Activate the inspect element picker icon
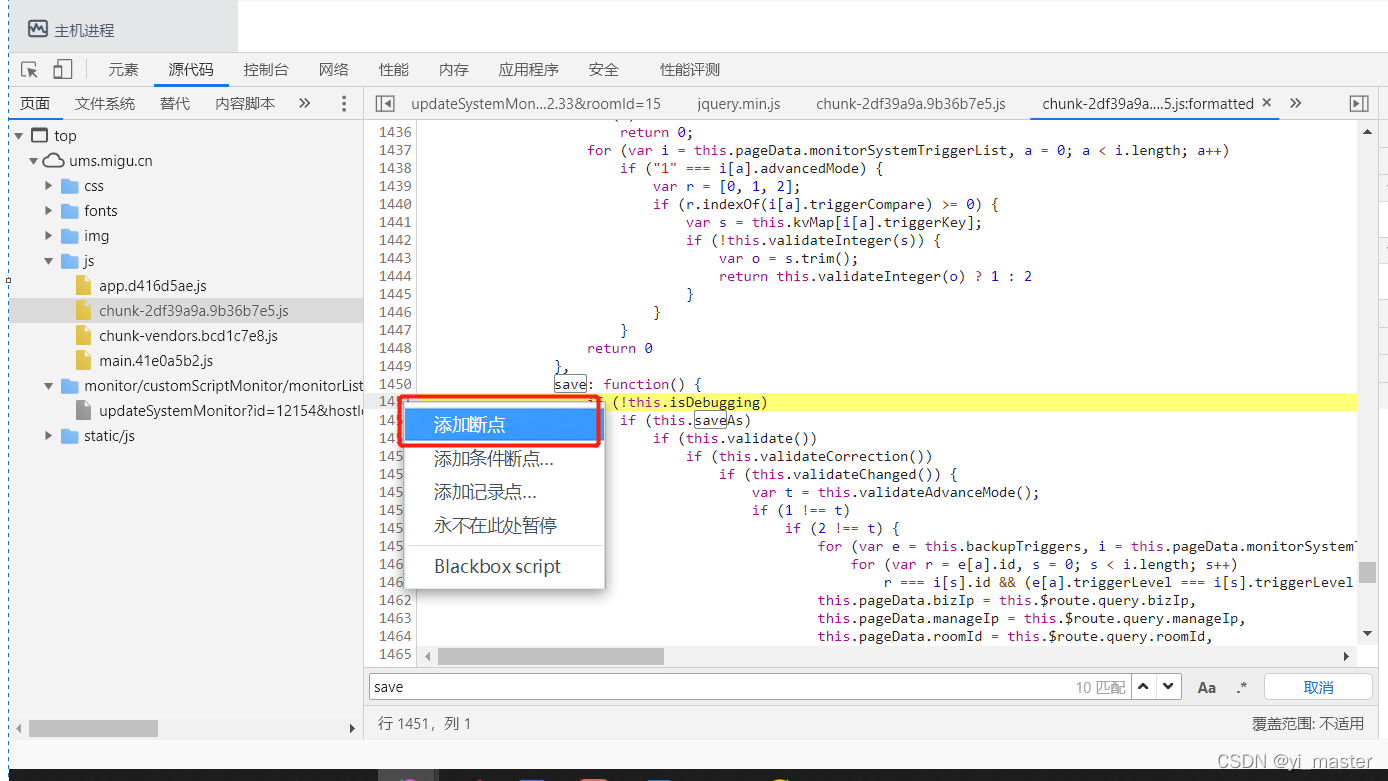 click(x=30, y=69)
